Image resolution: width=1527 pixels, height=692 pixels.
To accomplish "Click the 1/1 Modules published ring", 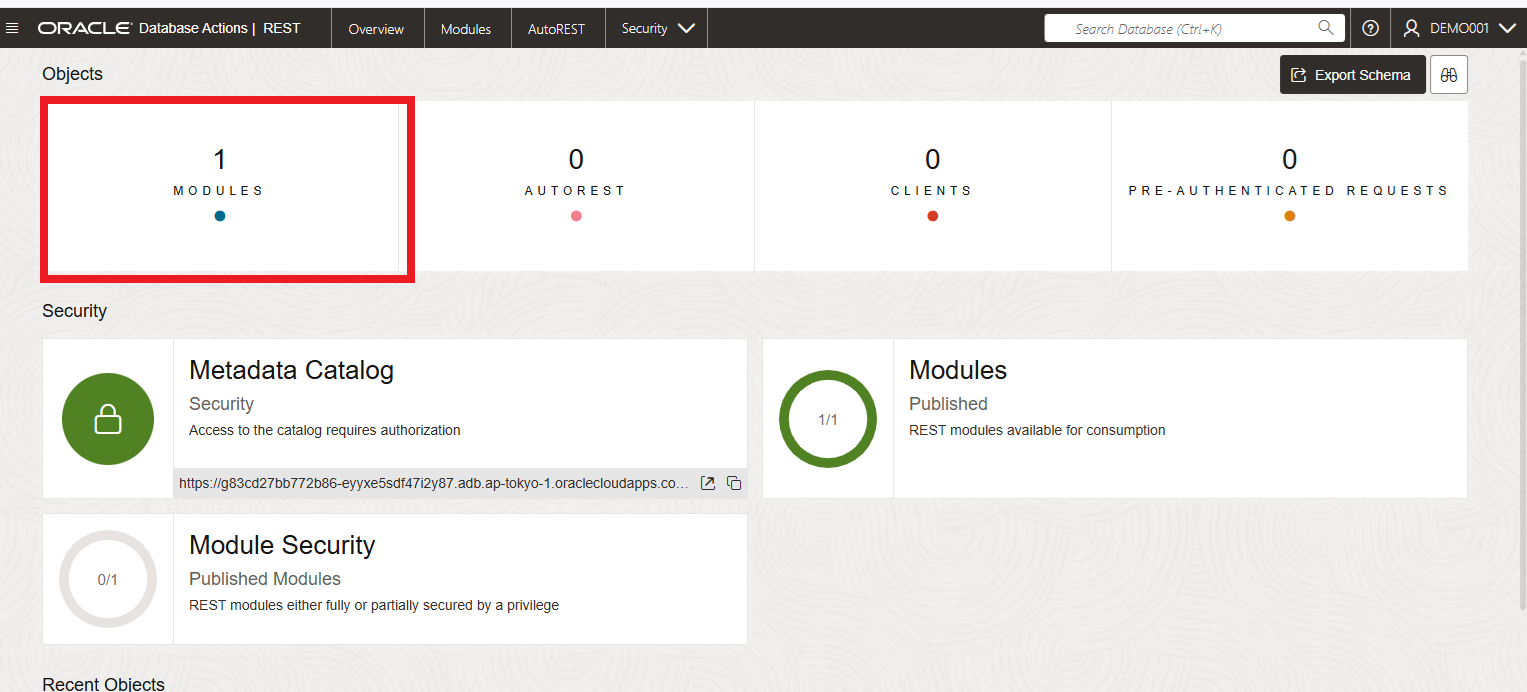I will click(x=828, y=419).
